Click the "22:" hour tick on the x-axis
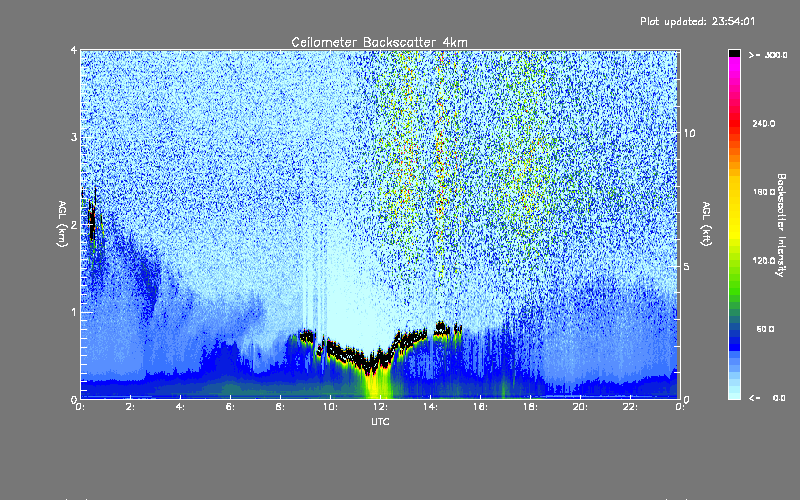 click(630, 407)
